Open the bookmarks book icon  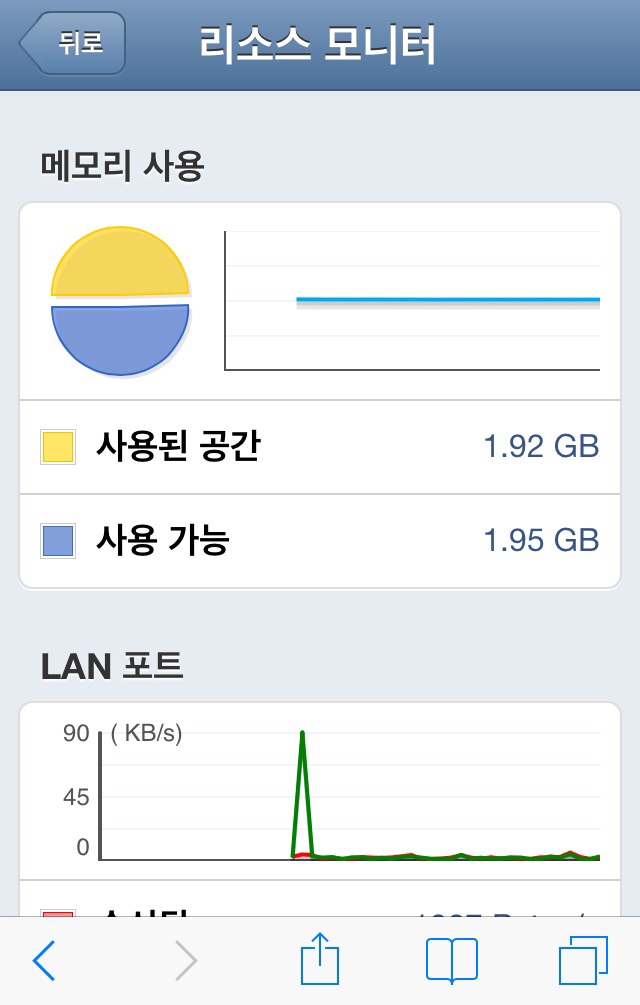[452, 959]
